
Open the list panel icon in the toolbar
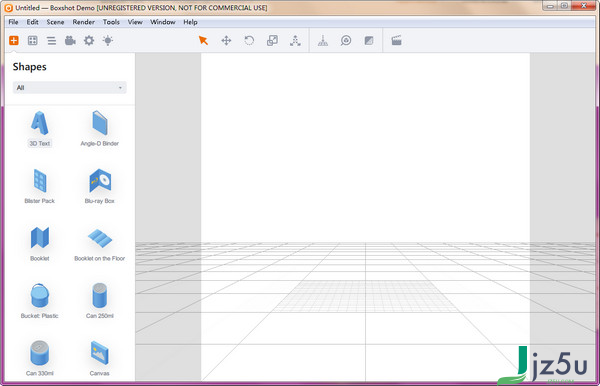(x=51, y=40)
